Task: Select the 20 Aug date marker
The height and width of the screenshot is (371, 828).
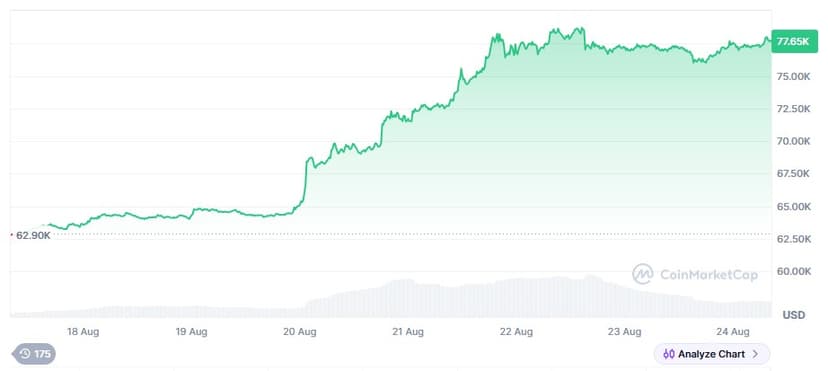Action: (299, 332)
